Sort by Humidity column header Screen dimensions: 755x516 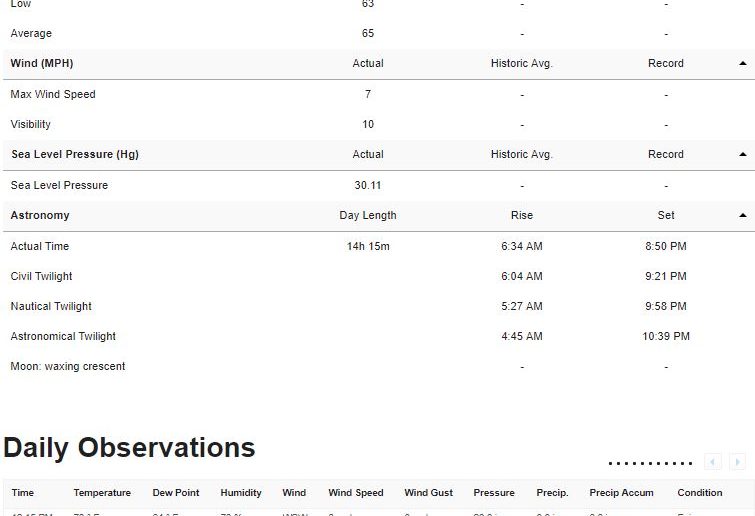pos(241,493)
